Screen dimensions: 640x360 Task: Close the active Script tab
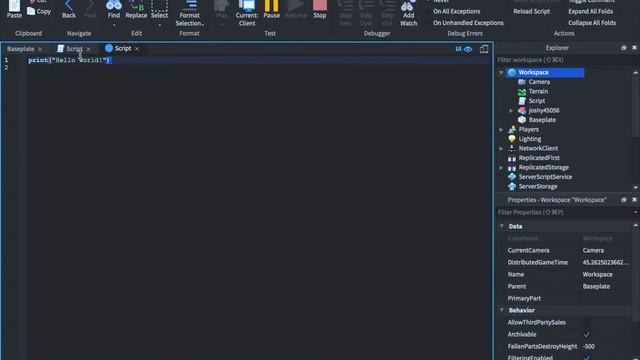tap(137, 49)
